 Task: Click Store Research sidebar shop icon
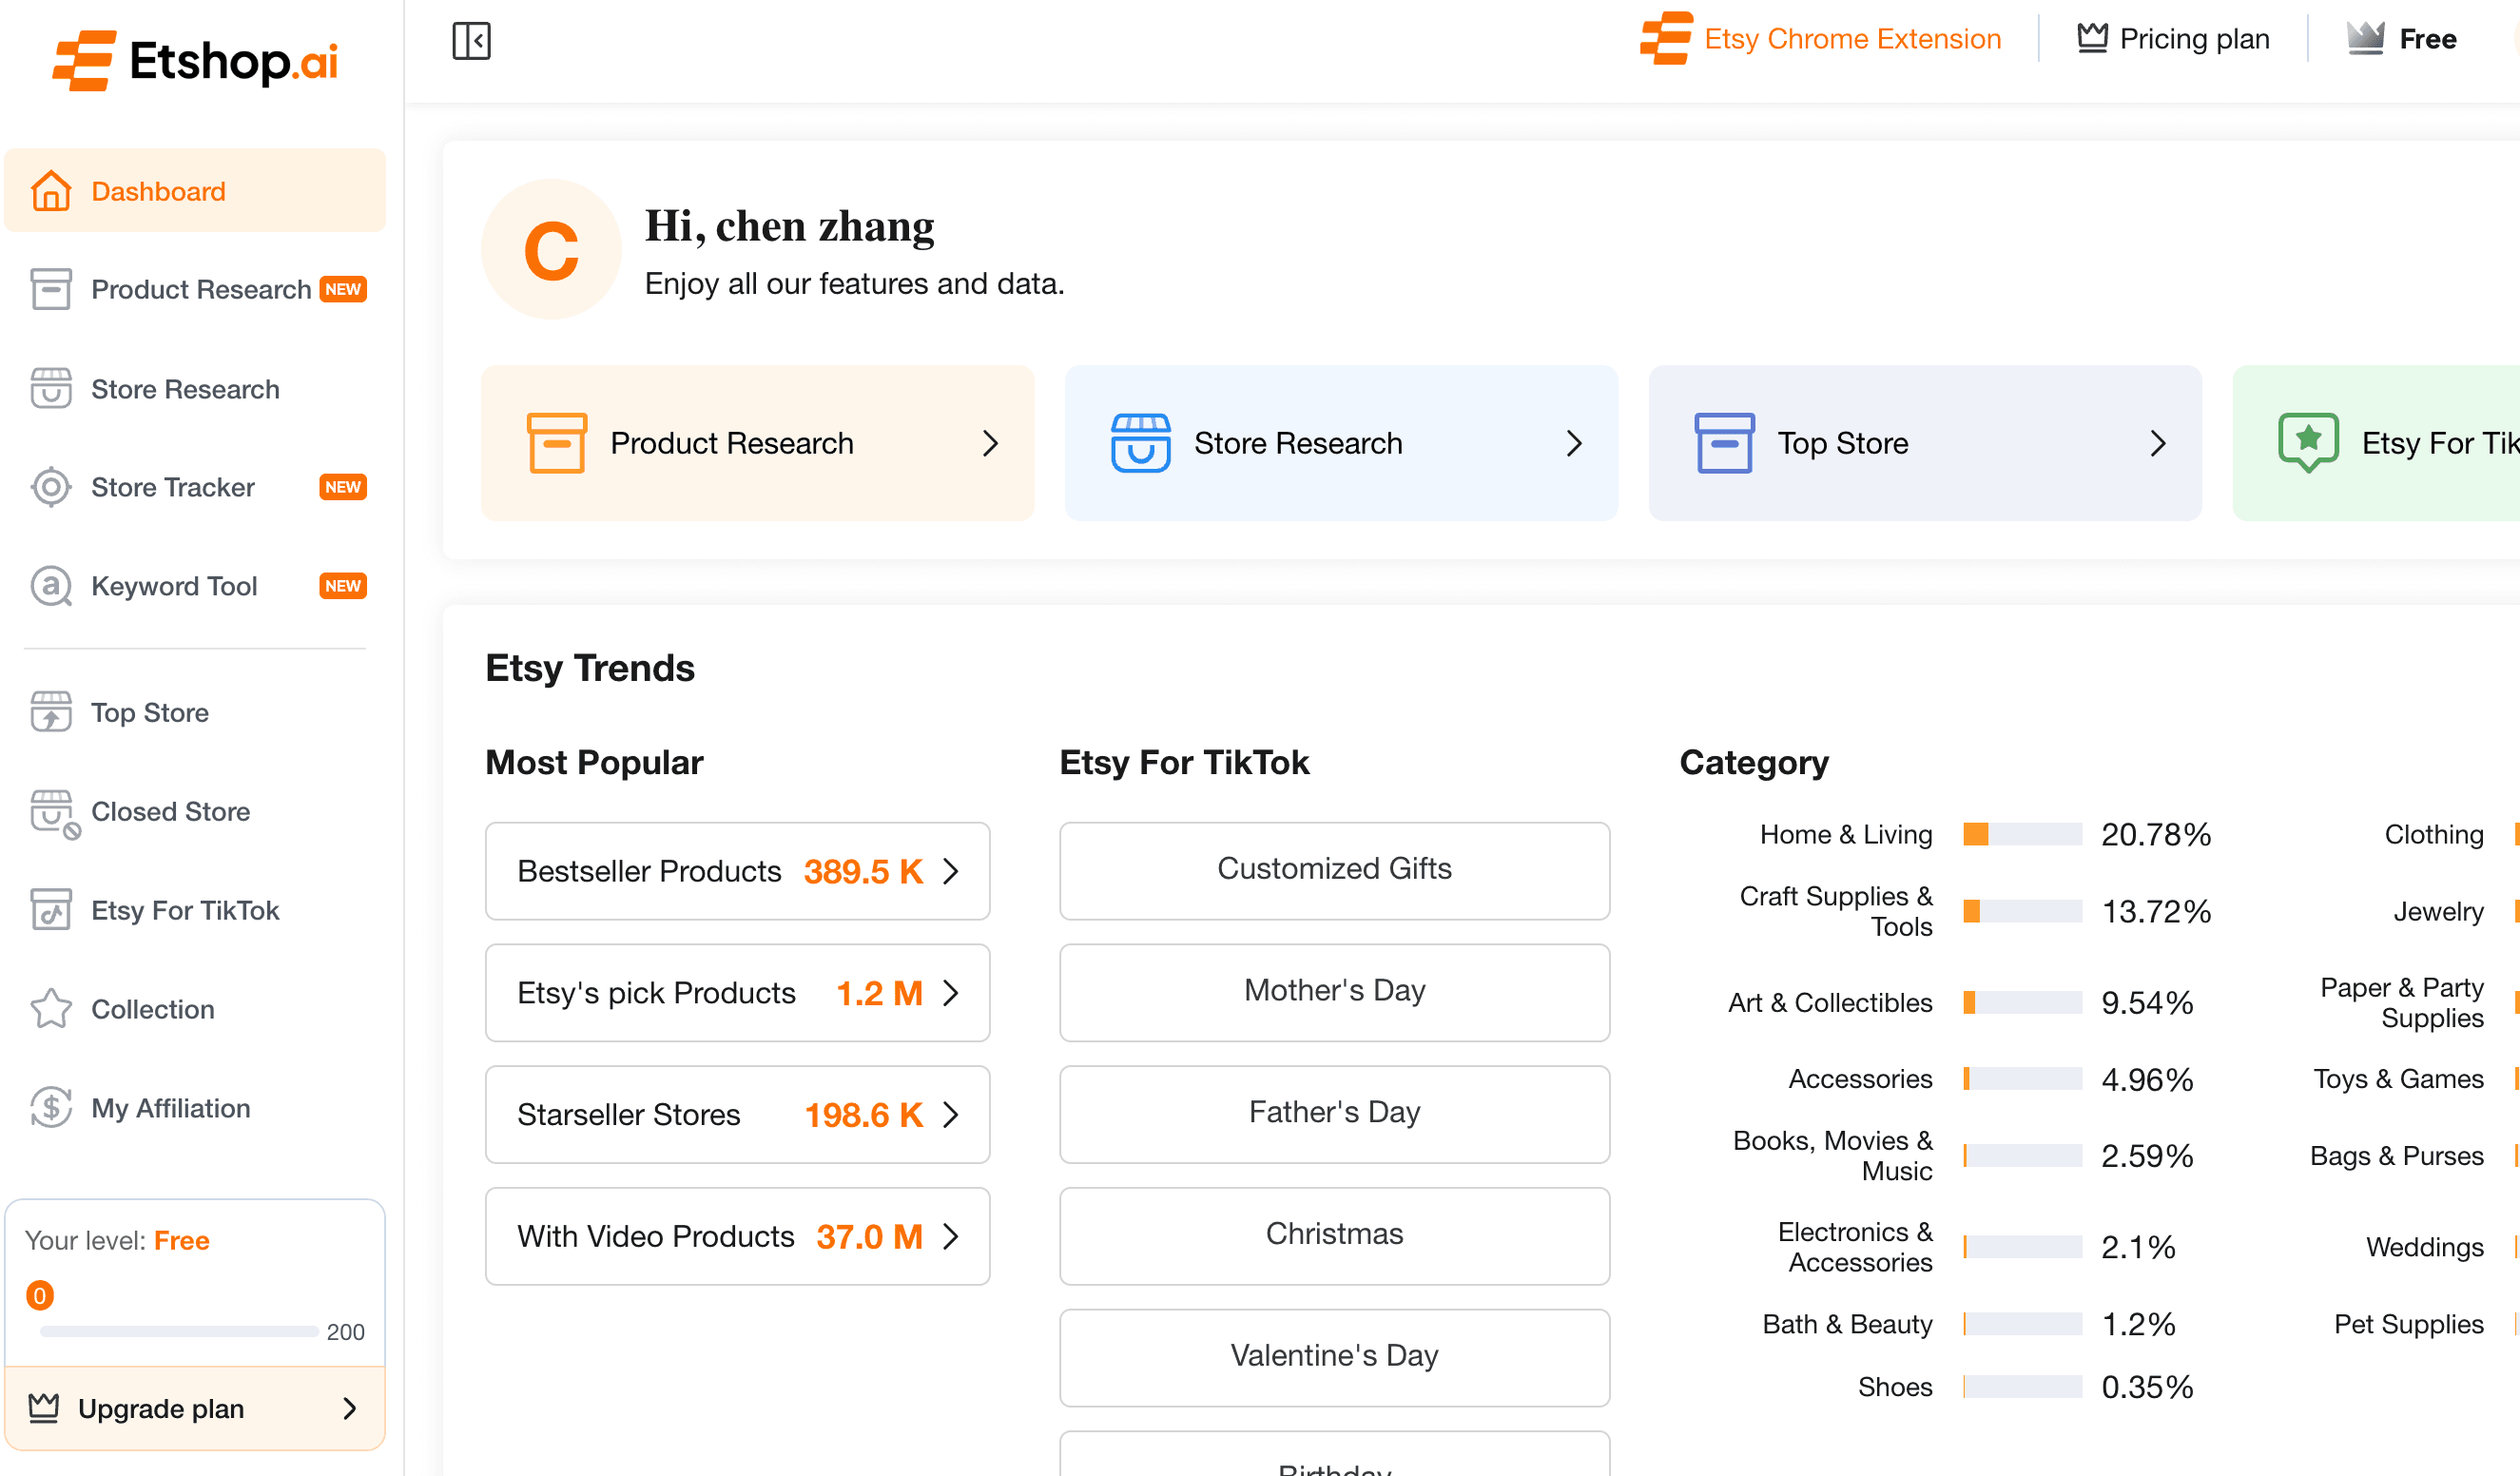pos(51,388)
